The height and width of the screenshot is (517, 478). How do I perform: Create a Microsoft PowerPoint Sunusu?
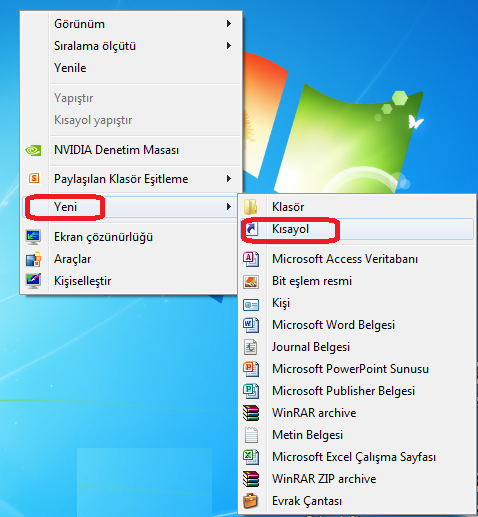click(x=357, y=369)
